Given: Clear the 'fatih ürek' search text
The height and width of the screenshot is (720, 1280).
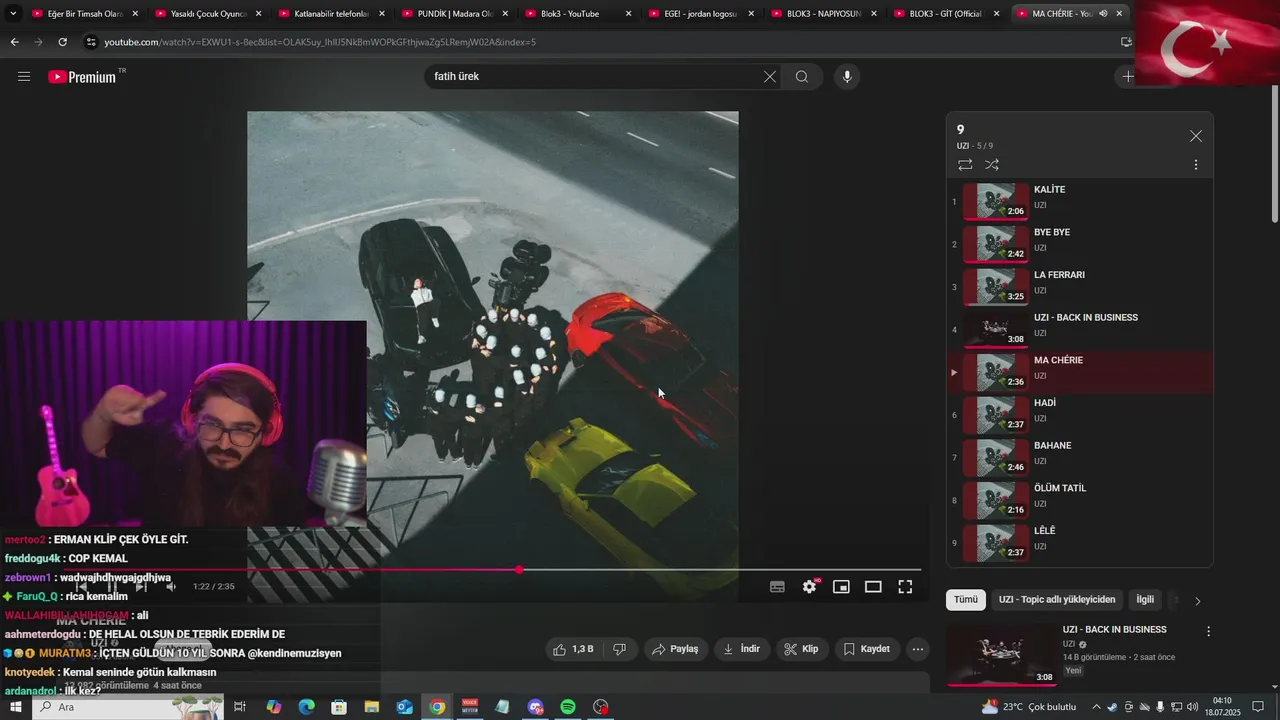Looking at the screenshot, I should point(770,77).
